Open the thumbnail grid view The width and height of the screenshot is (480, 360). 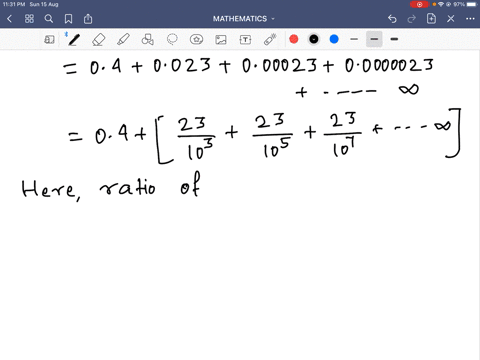tap(29, 19)
